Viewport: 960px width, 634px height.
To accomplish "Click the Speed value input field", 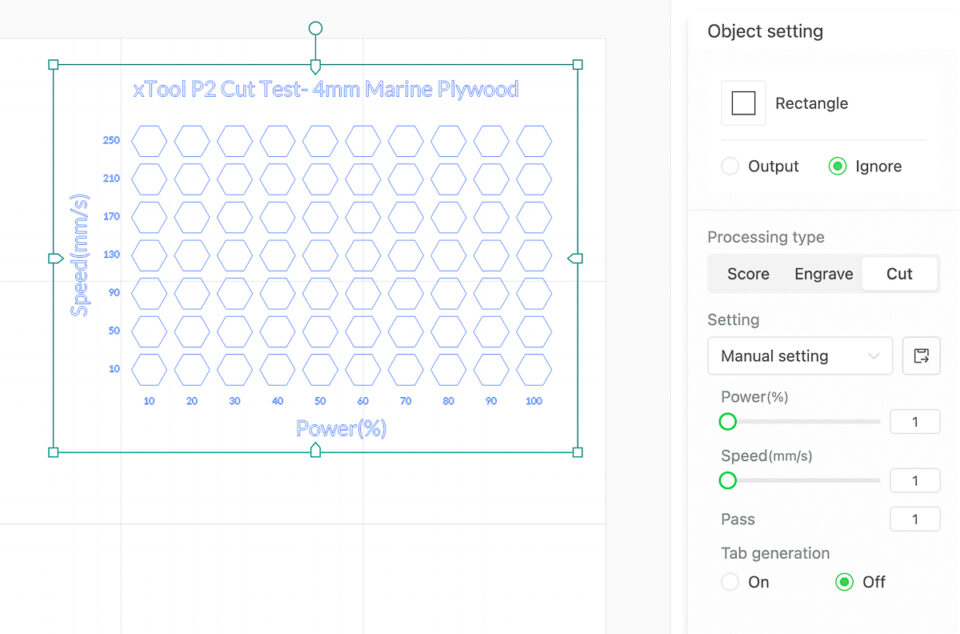I will 914,480.
